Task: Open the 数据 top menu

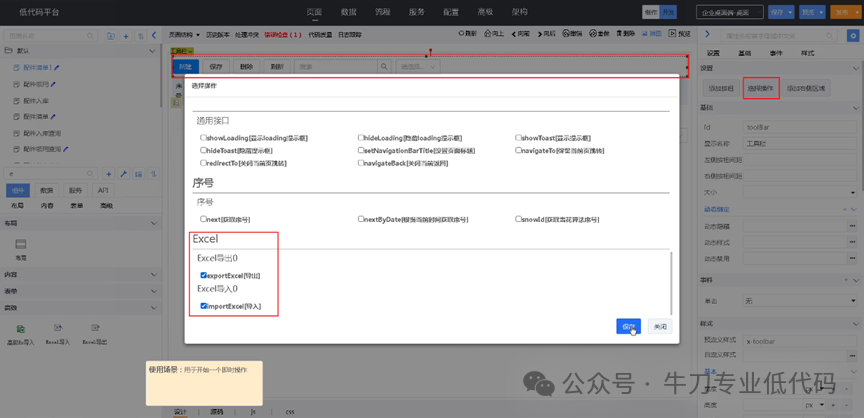Action: (x=348, y=12)
